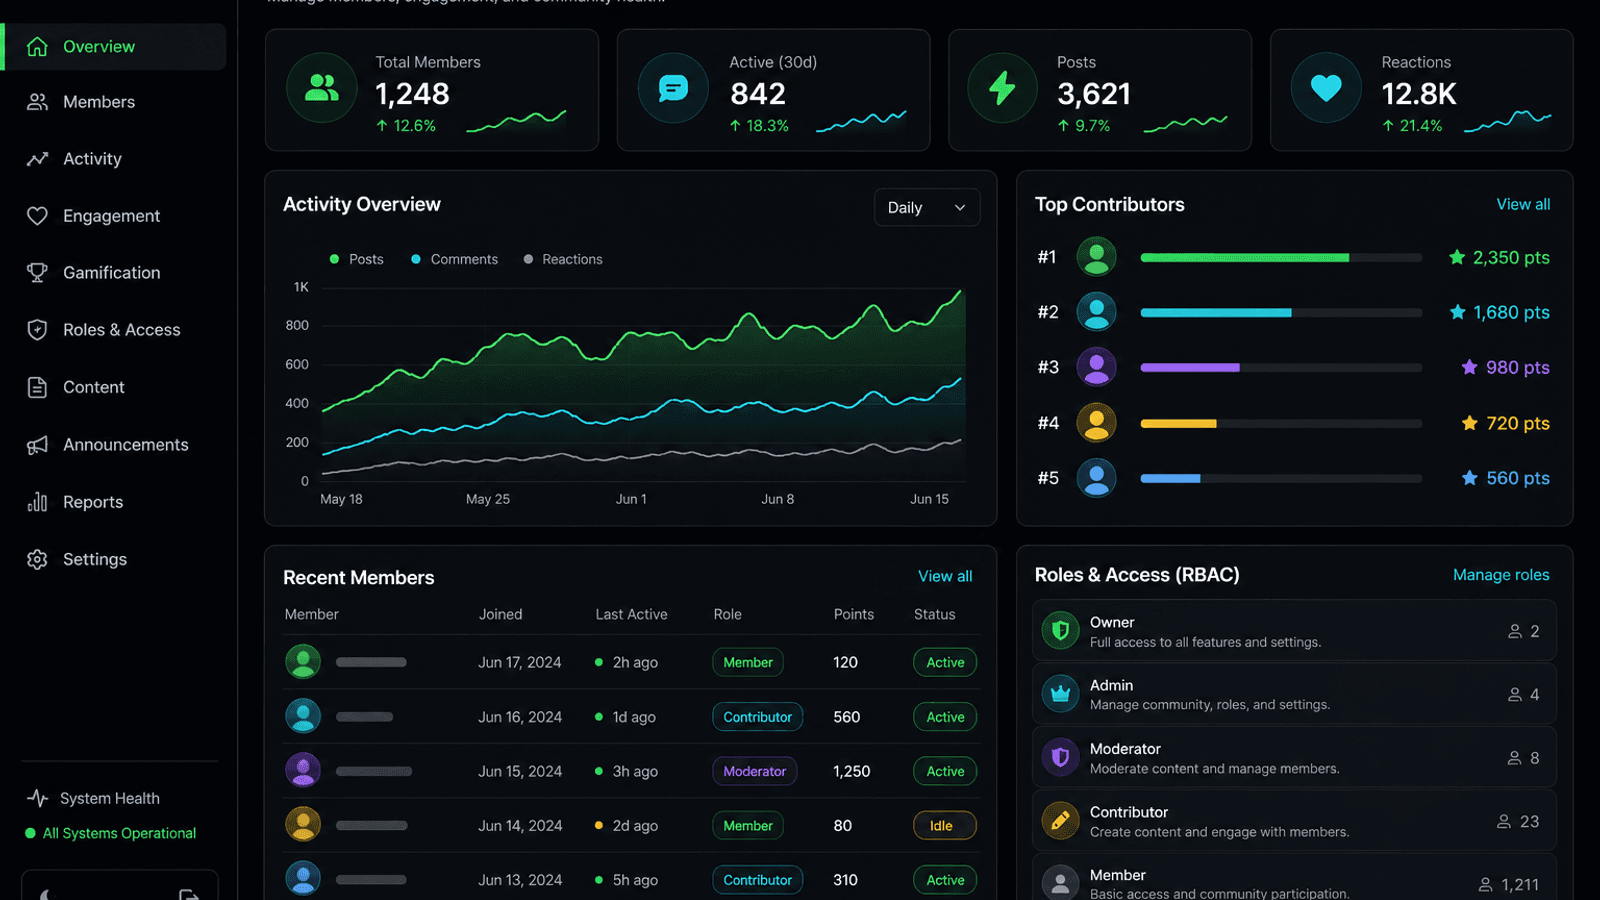Click avatar of member joined Jun 17, 2024
The height and width of the screenshot is (900, 1600).
(x=303, y=662)
